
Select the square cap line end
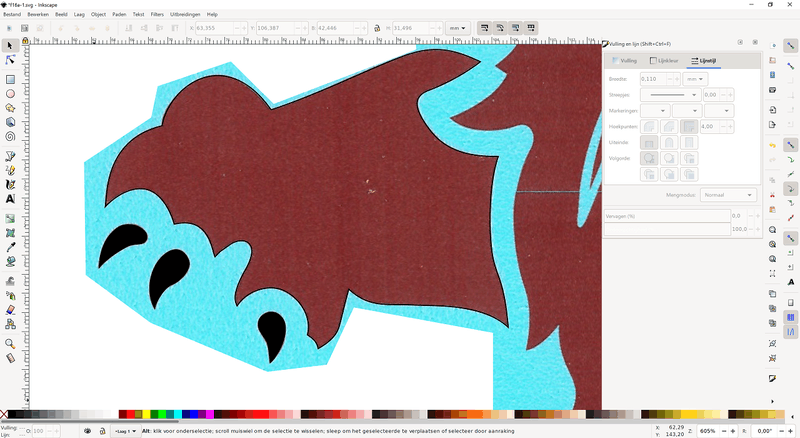pyautogui.click(x=689, y=142)
